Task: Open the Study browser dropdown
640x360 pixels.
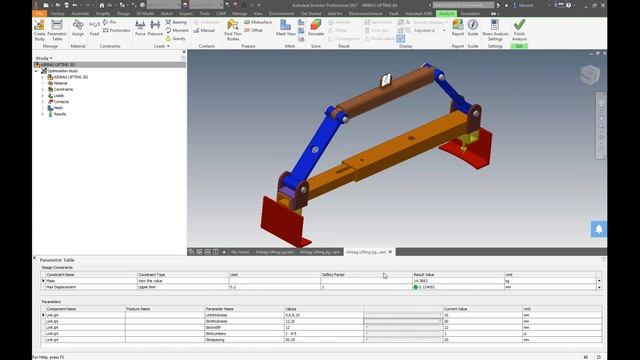Action: point(44,58)
